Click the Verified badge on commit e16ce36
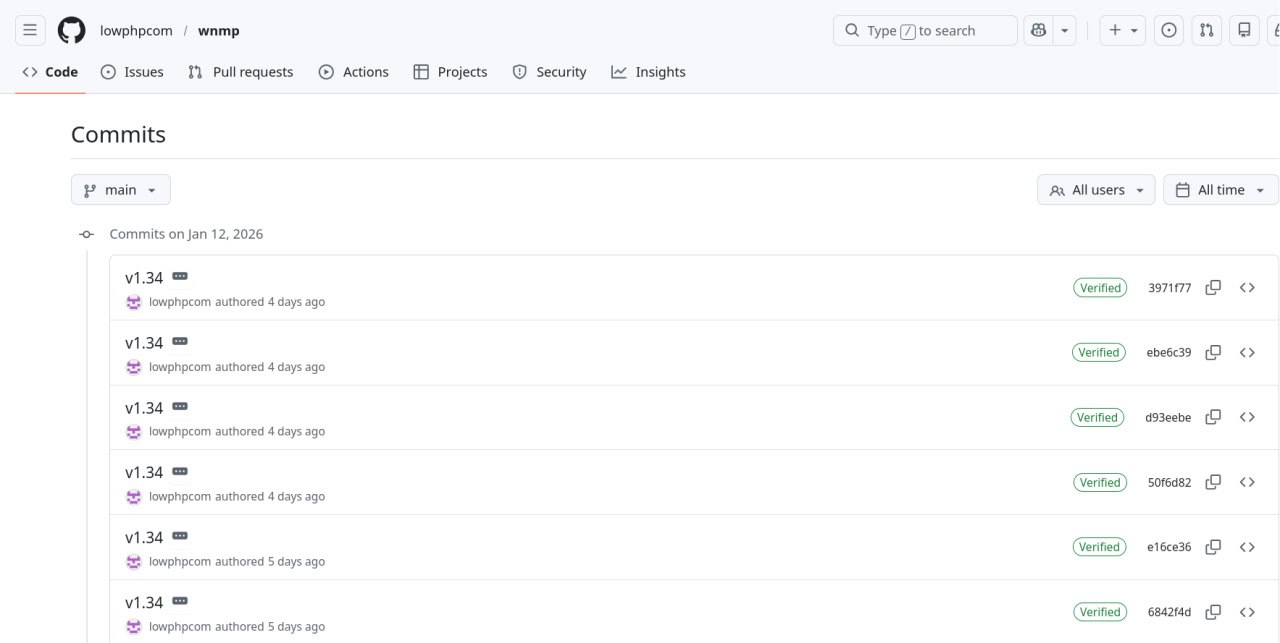The height and width of the screenshot is (643, 1280). click(1099, 547)
